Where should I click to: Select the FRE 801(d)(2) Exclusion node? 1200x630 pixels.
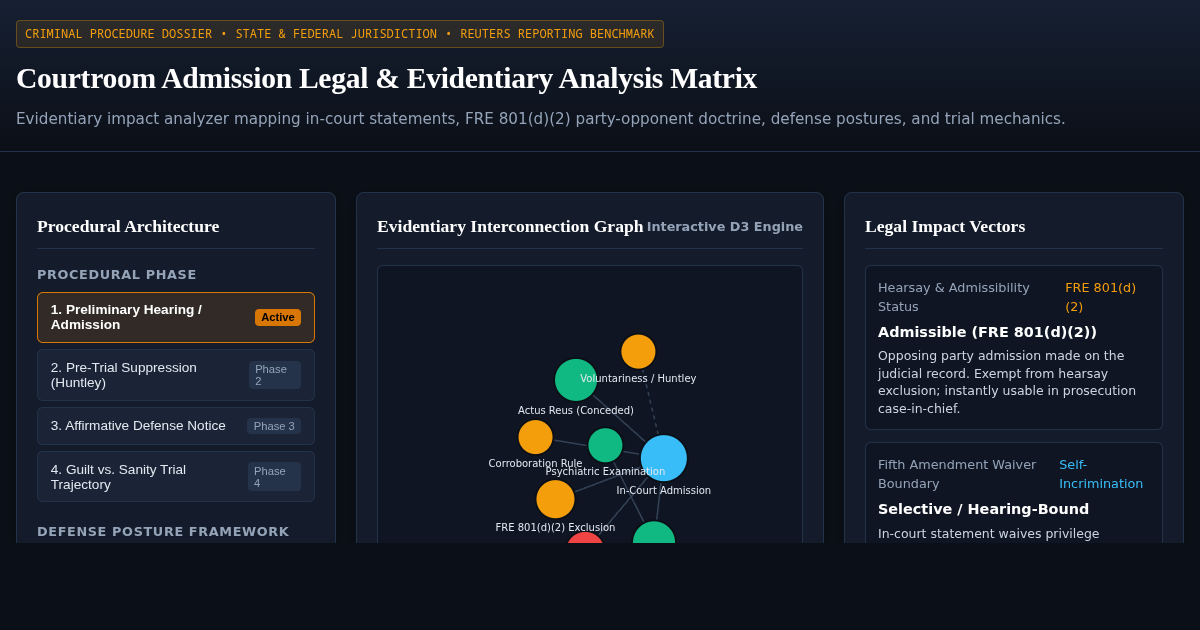pos(555,499)
